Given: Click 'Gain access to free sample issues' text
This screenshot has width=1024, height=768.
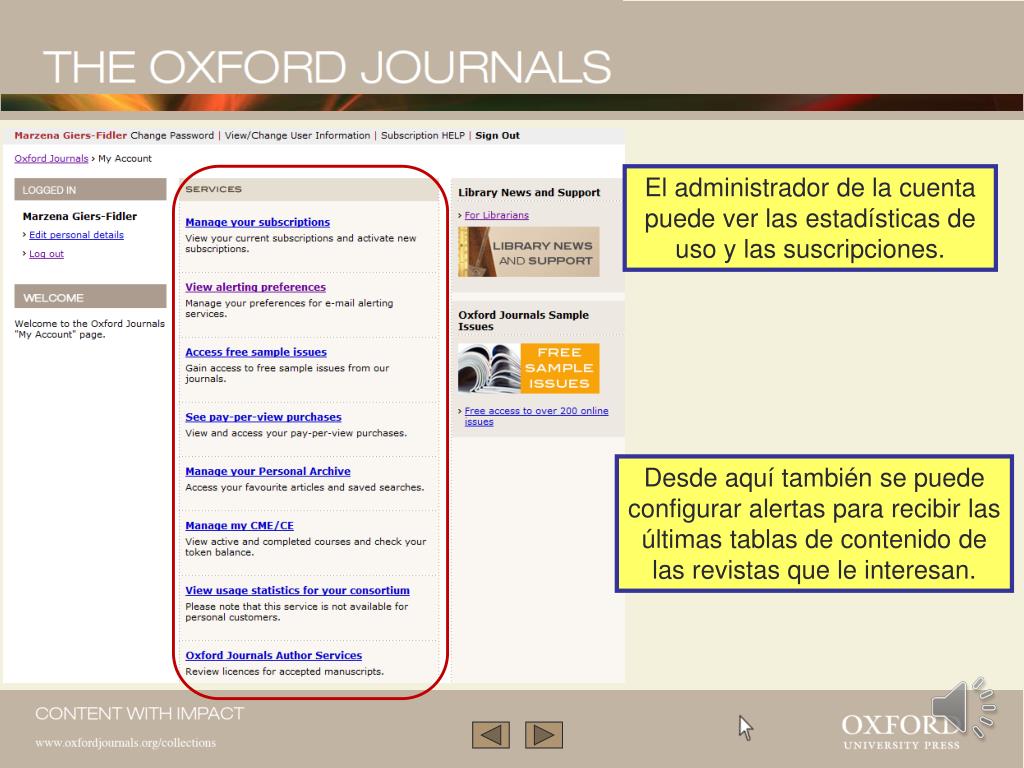Looking at the screenshot, I should pyautogui.click(x=287, y=373).
